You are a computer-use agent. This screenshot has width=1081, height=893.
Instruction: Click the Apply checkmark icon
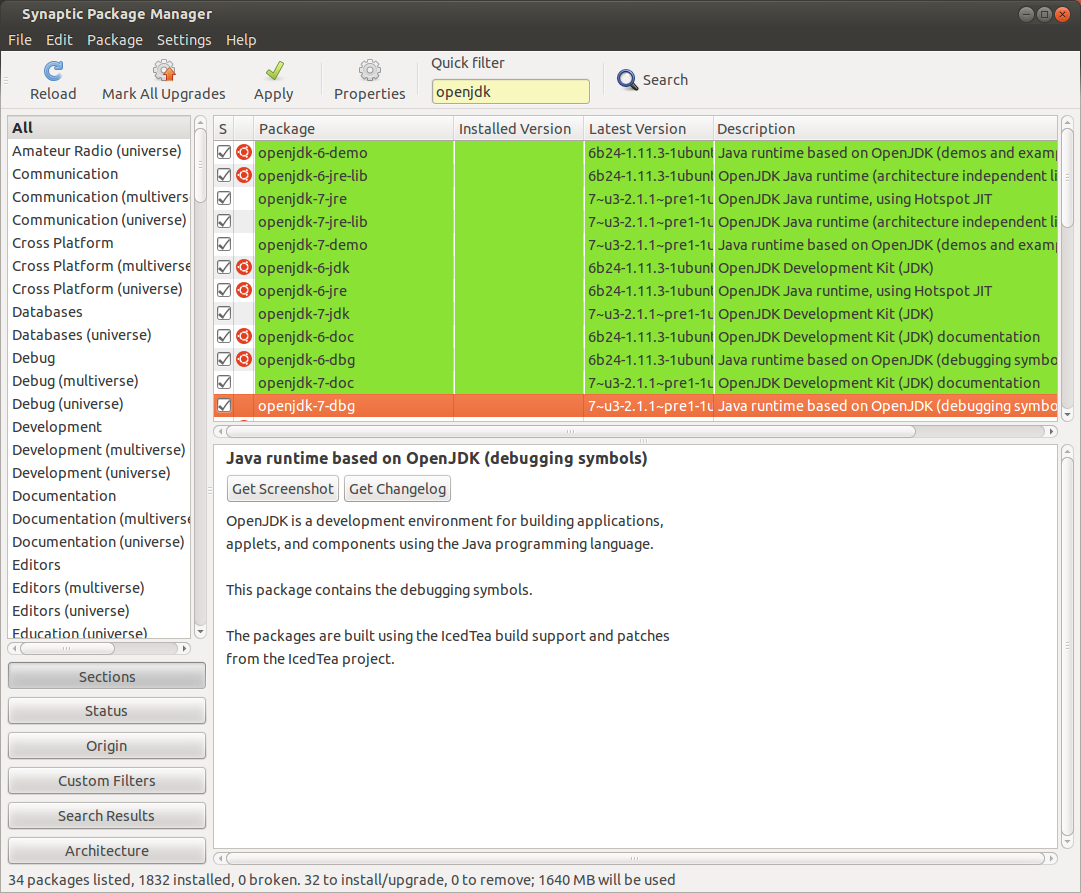point(274,70)
